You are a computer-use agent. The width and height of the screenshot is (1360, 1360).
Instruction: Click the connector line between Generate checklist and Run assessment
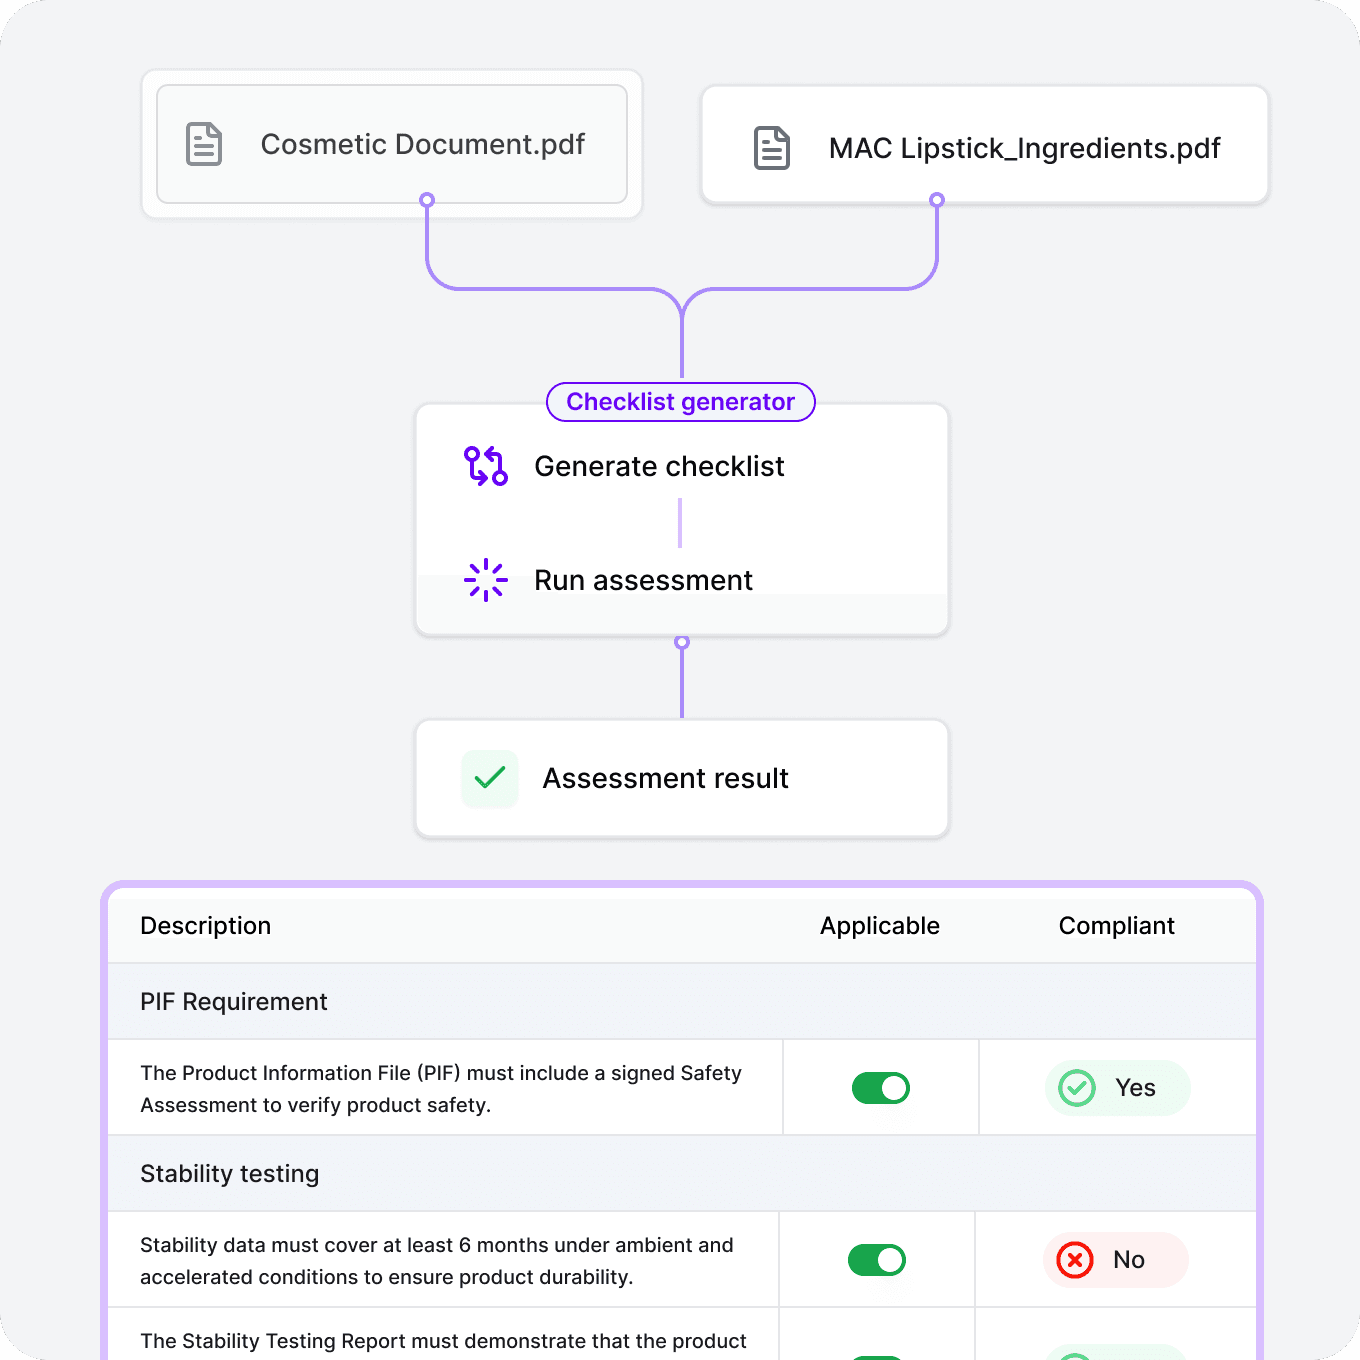(x=681, y=522)
